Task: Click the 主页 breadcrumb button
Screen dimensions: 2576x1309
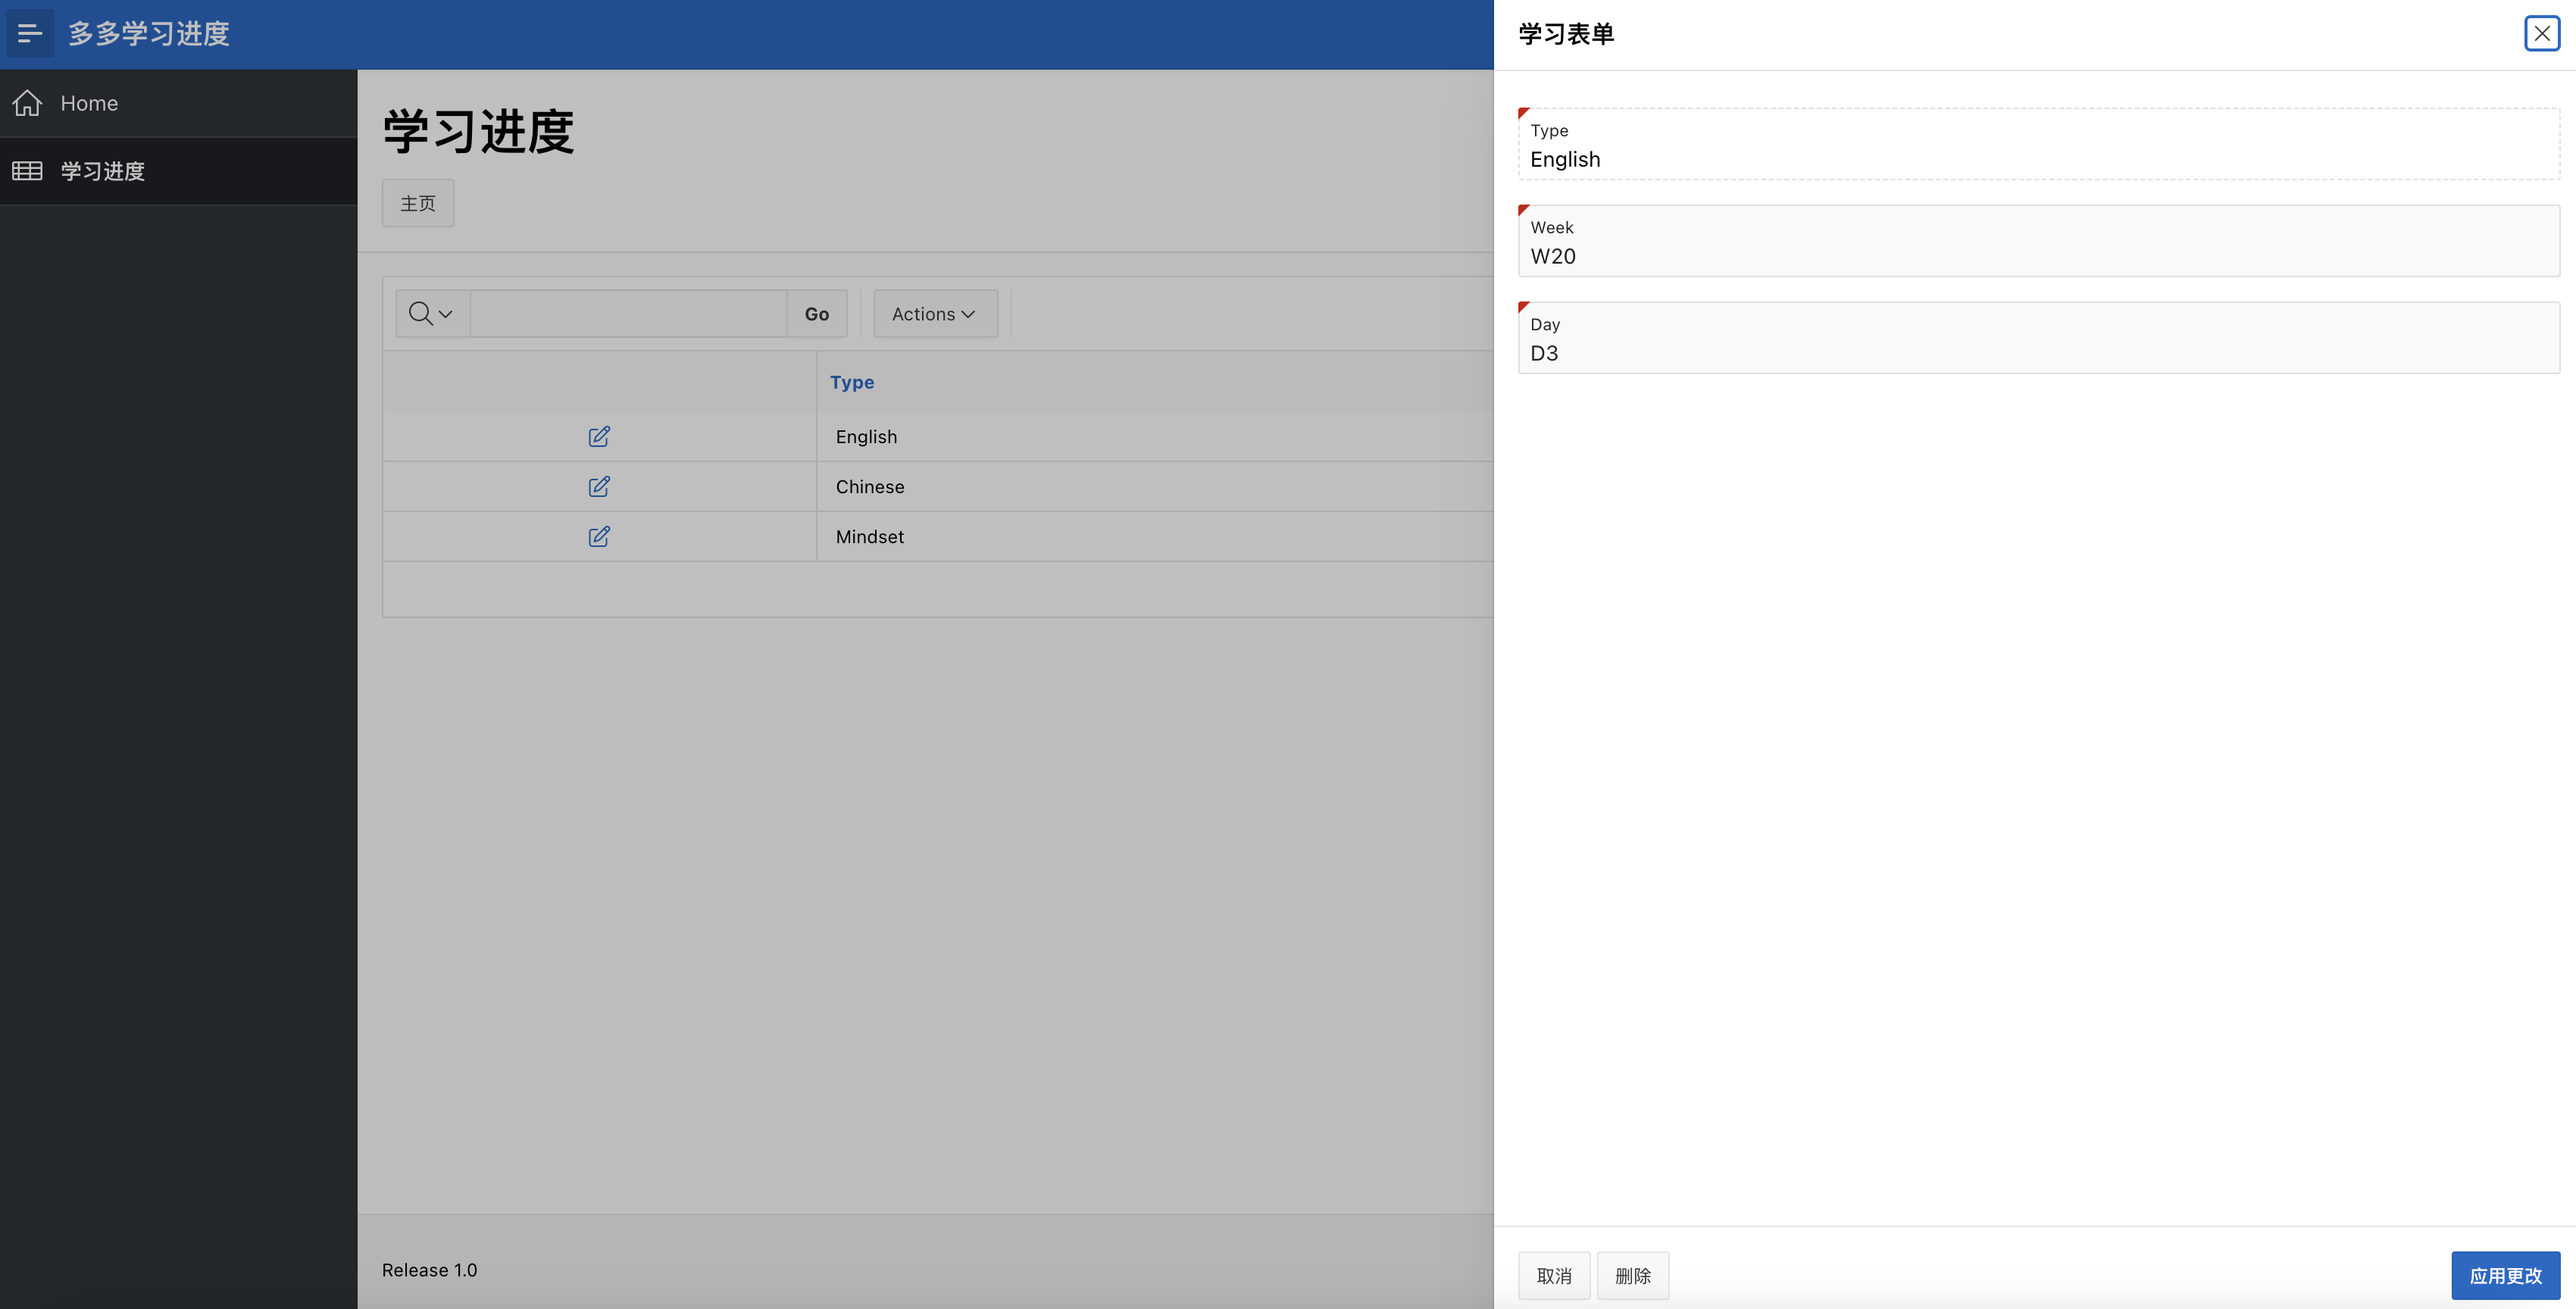Action: pos(418,204)
